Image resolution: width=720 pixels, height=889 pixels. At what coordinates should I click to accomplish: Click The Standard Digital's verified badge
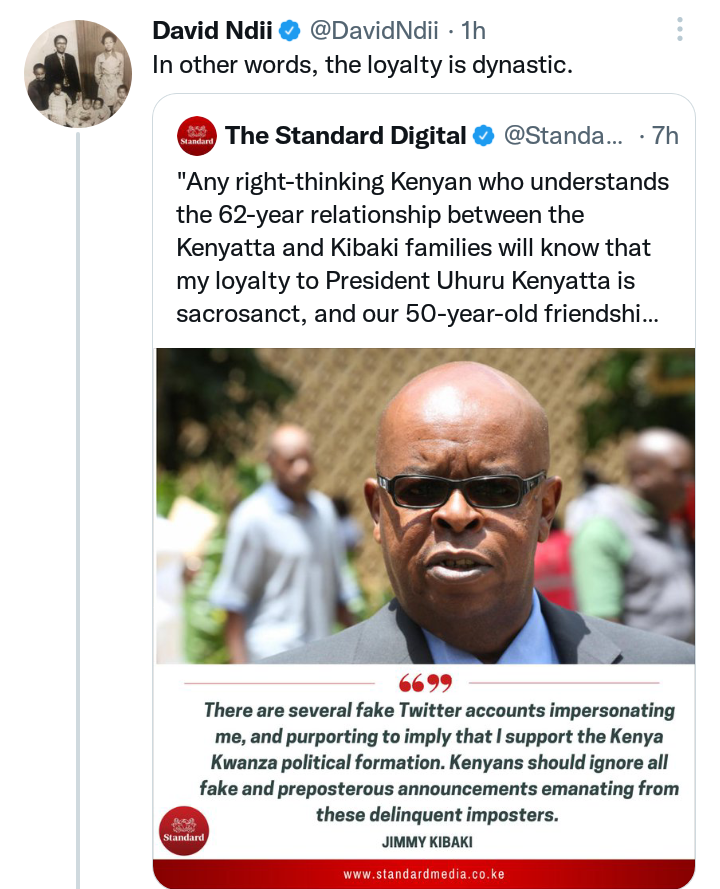tap(484, 136)
